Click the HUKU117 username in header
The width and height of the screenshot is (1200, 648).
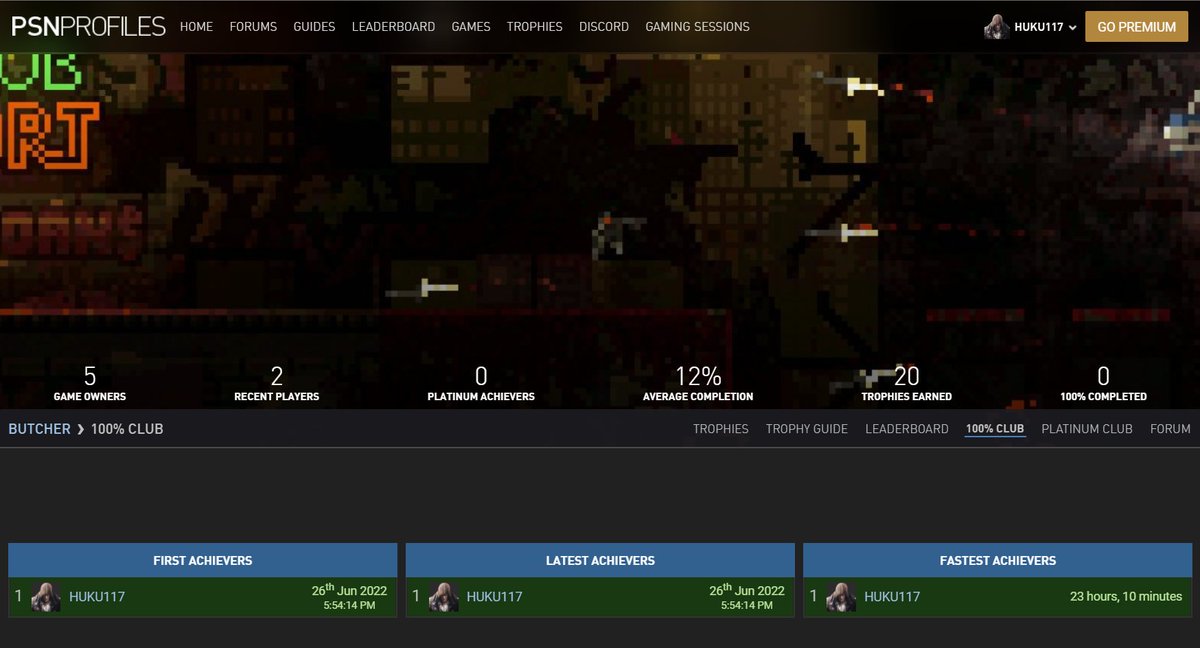click(1039, 28)
